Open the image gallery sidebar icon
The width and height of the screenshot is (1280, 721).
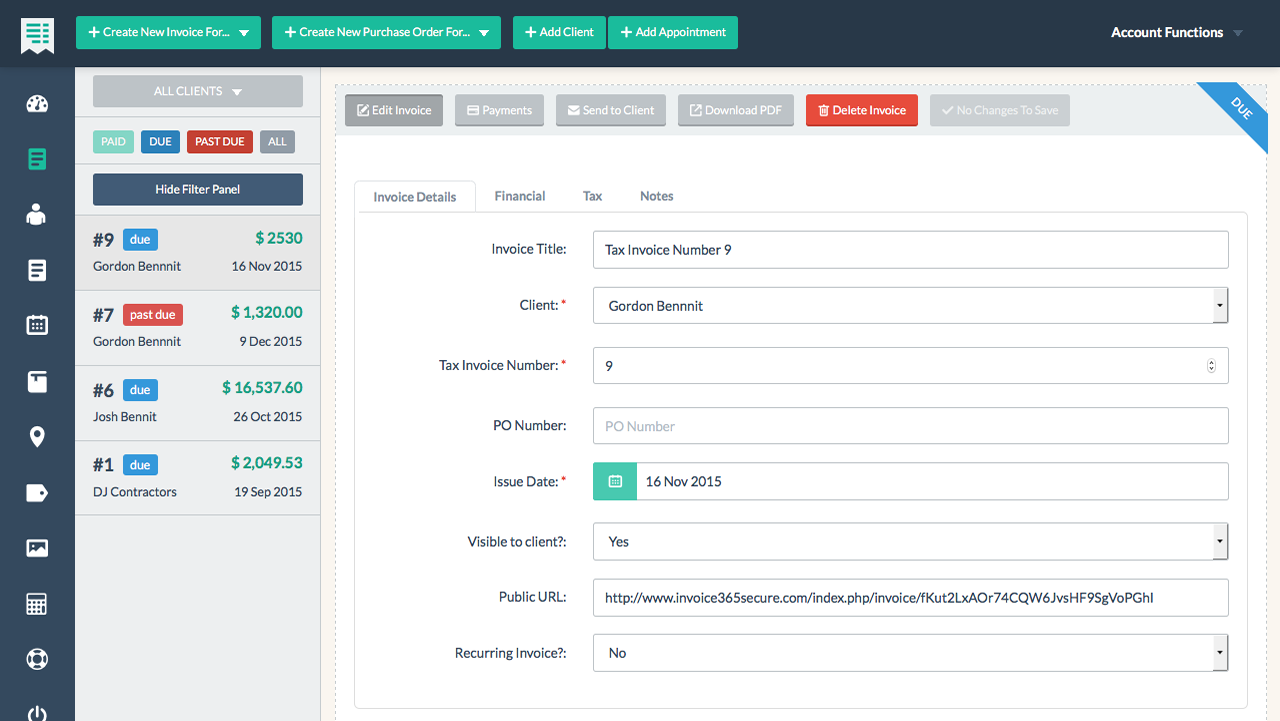pyautogui.click(x=36, y=547)
